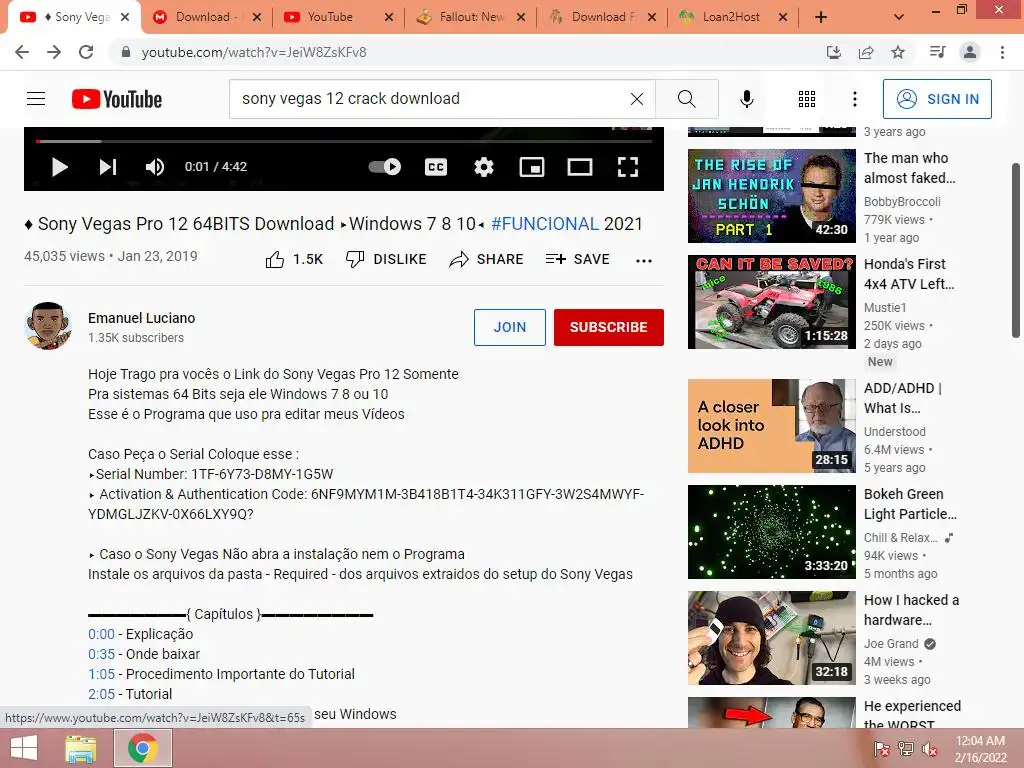
Task: Like the video with thumbs up
Action: point(294,260)
